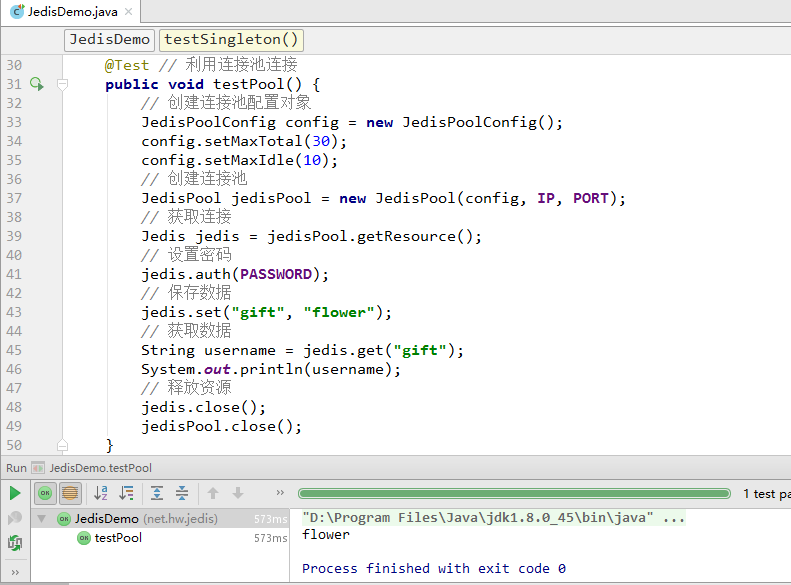Screen dimensions: 791x585
Task: Collapse all test nodes
Action: click(182, 493)
